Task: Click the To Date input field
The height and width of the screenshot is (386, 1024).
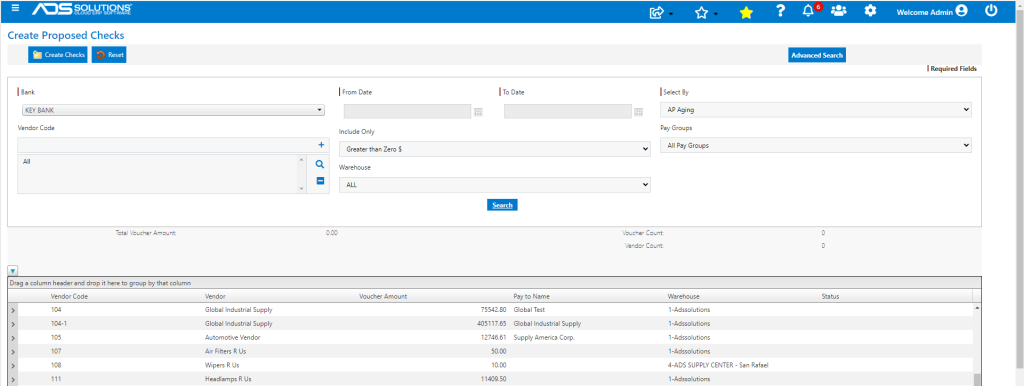Action: (568, 112)
